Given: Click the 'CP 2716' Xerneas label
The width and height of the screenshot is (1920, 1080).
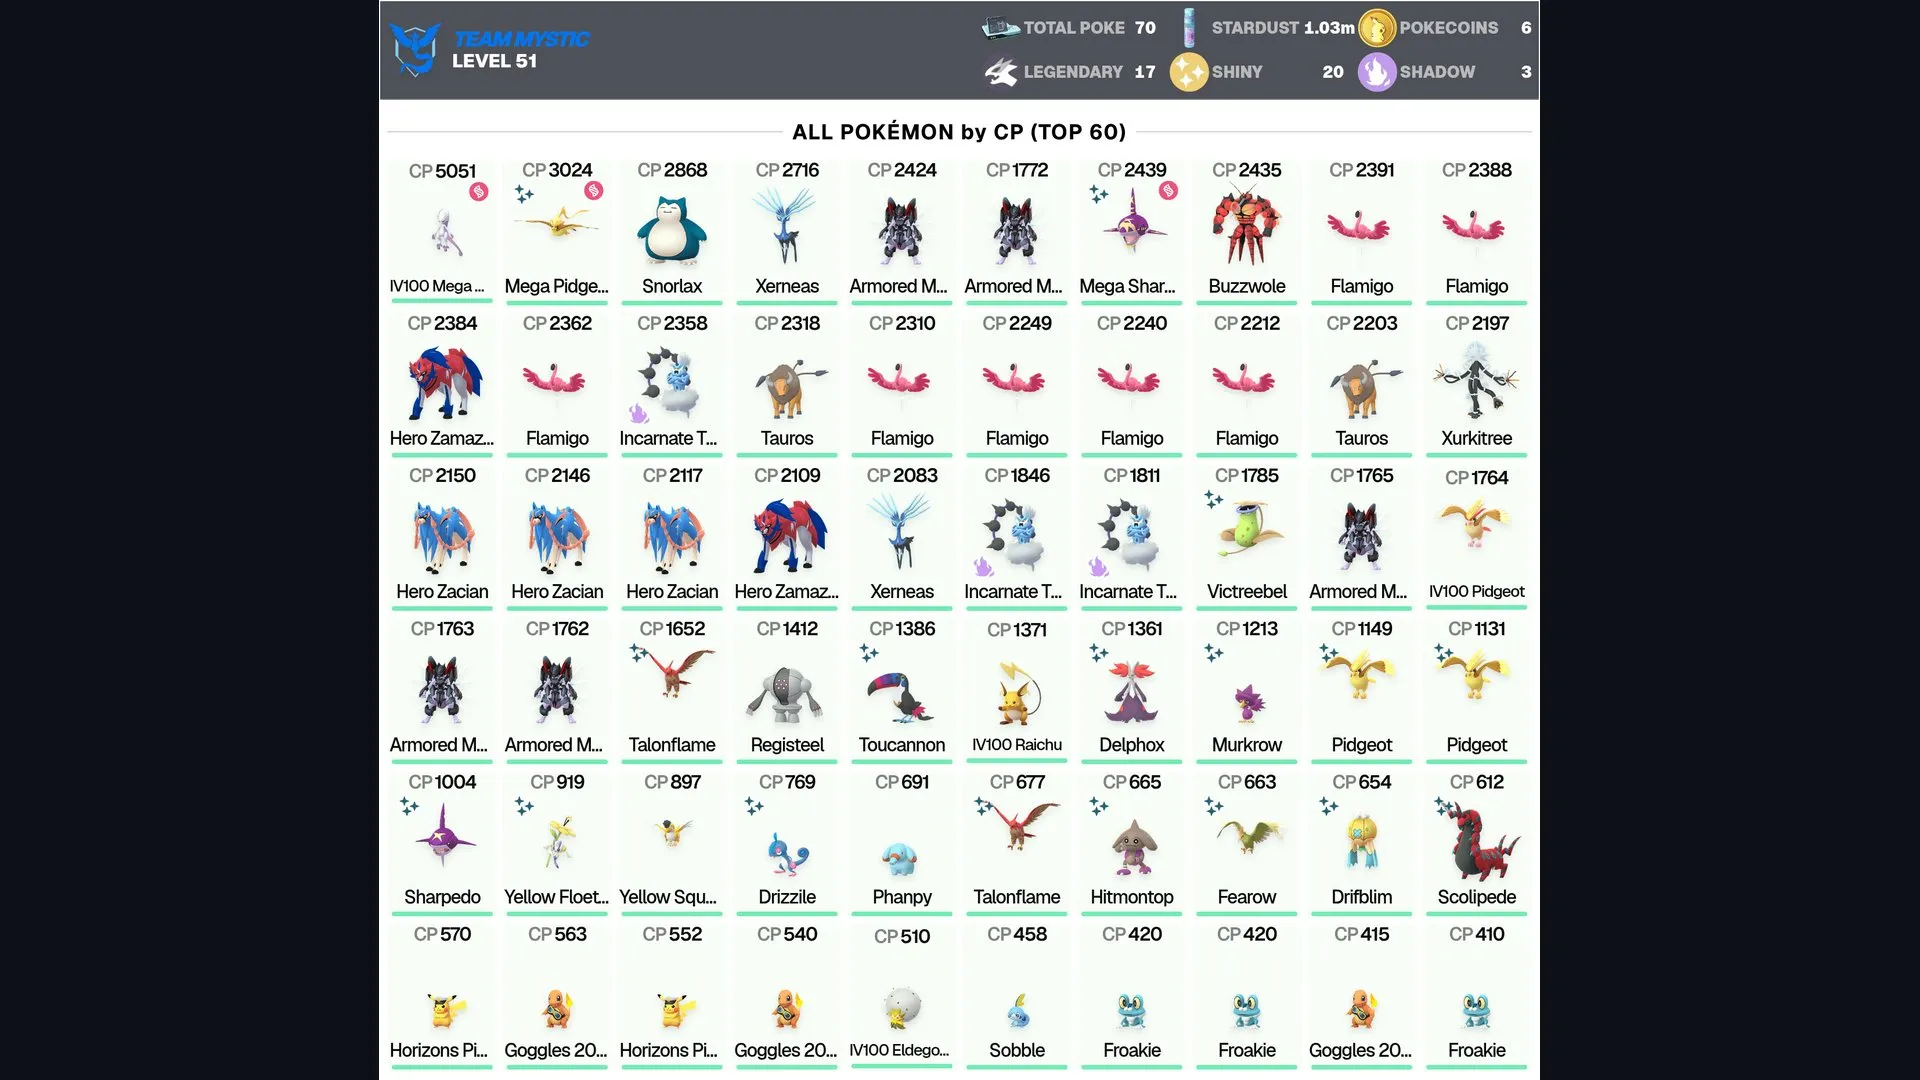Looking at the screenshot, I should 787,170.
